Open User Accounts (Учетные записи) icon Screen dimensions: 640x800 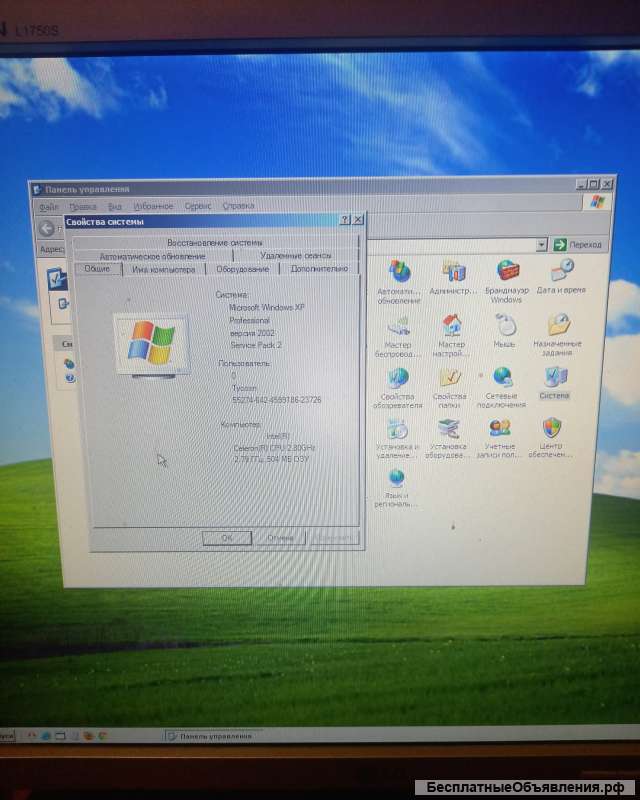500,431
